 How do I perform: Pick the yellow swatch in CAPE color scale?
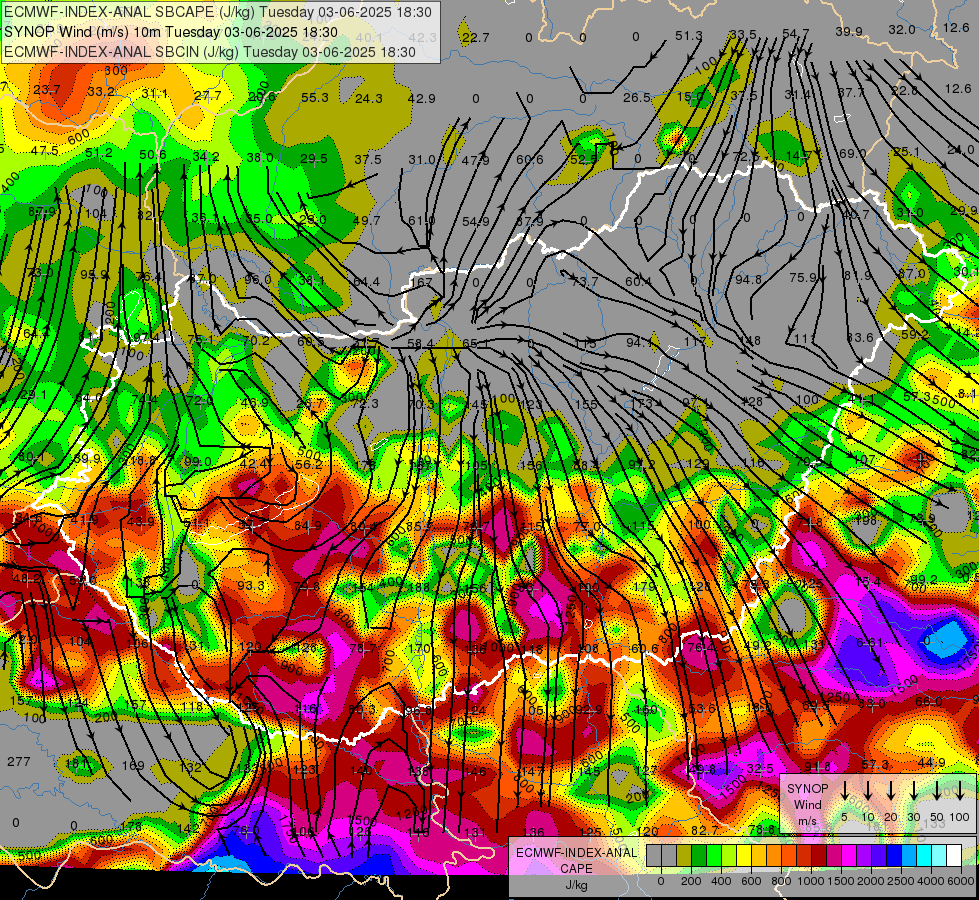click(744, 856)
